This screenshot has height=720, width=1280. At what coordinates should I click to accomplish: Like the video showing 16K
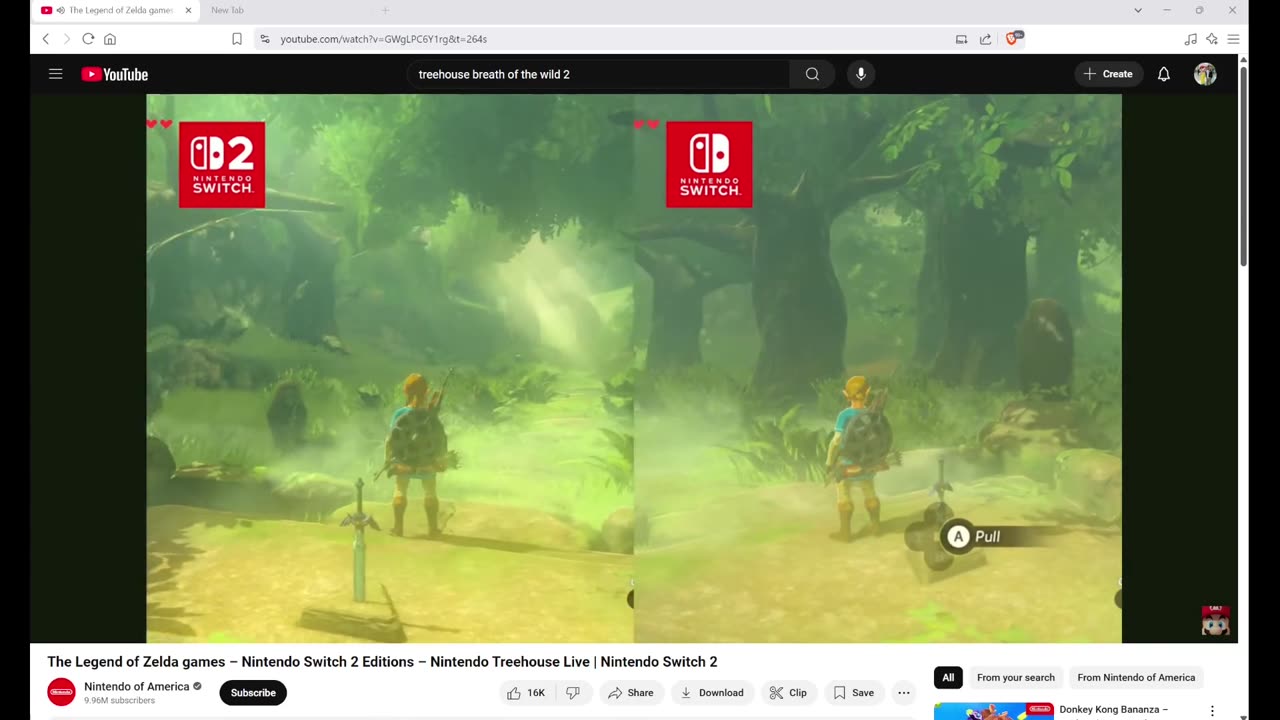(x=526, y=693)
